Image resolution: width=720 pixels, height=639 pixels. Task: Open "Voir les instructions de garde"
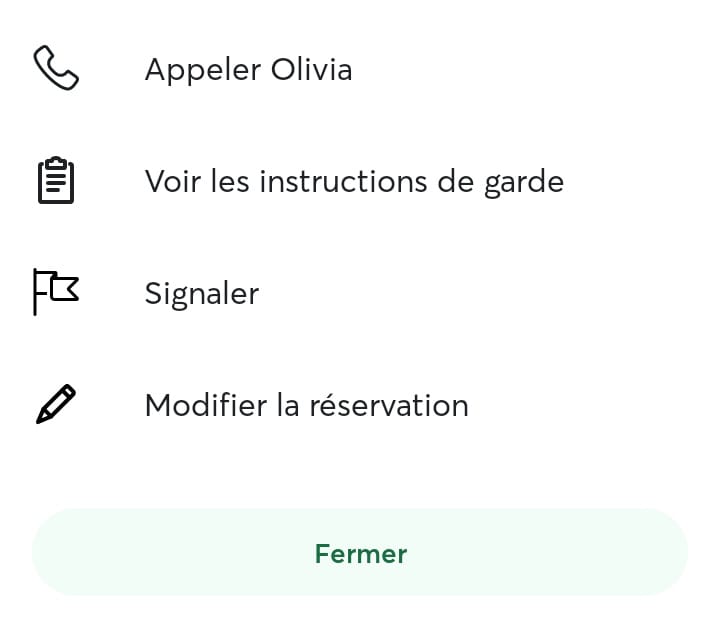(360, 181)
